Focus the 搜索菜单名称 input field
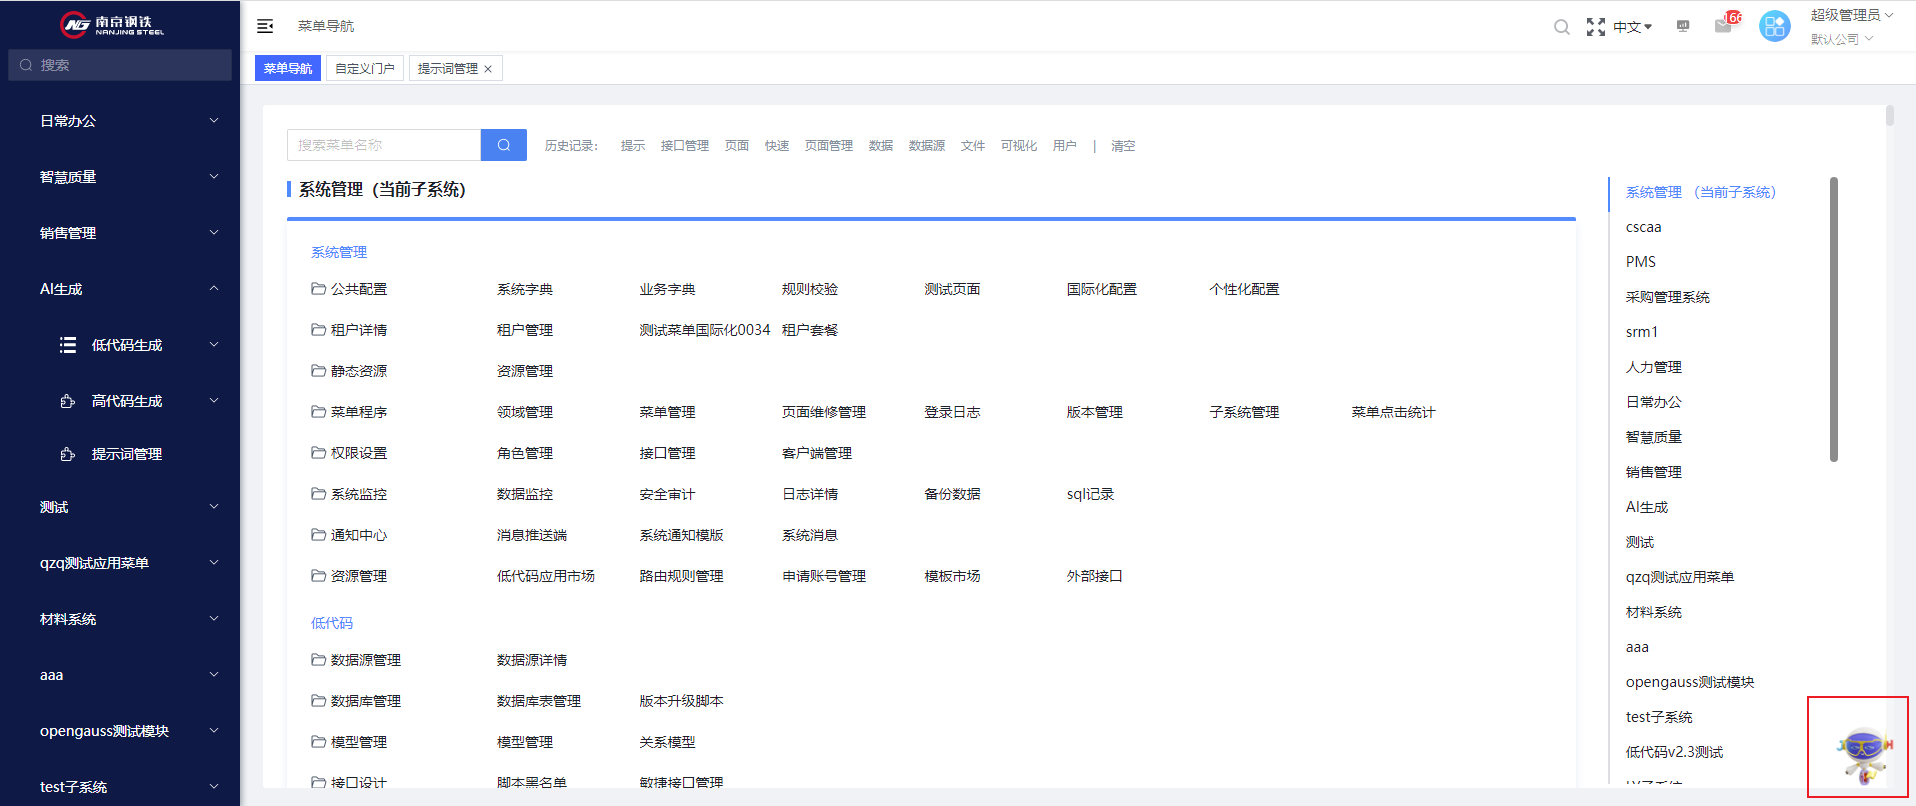Screen dimensions: 1916x806 pos(384,145)
